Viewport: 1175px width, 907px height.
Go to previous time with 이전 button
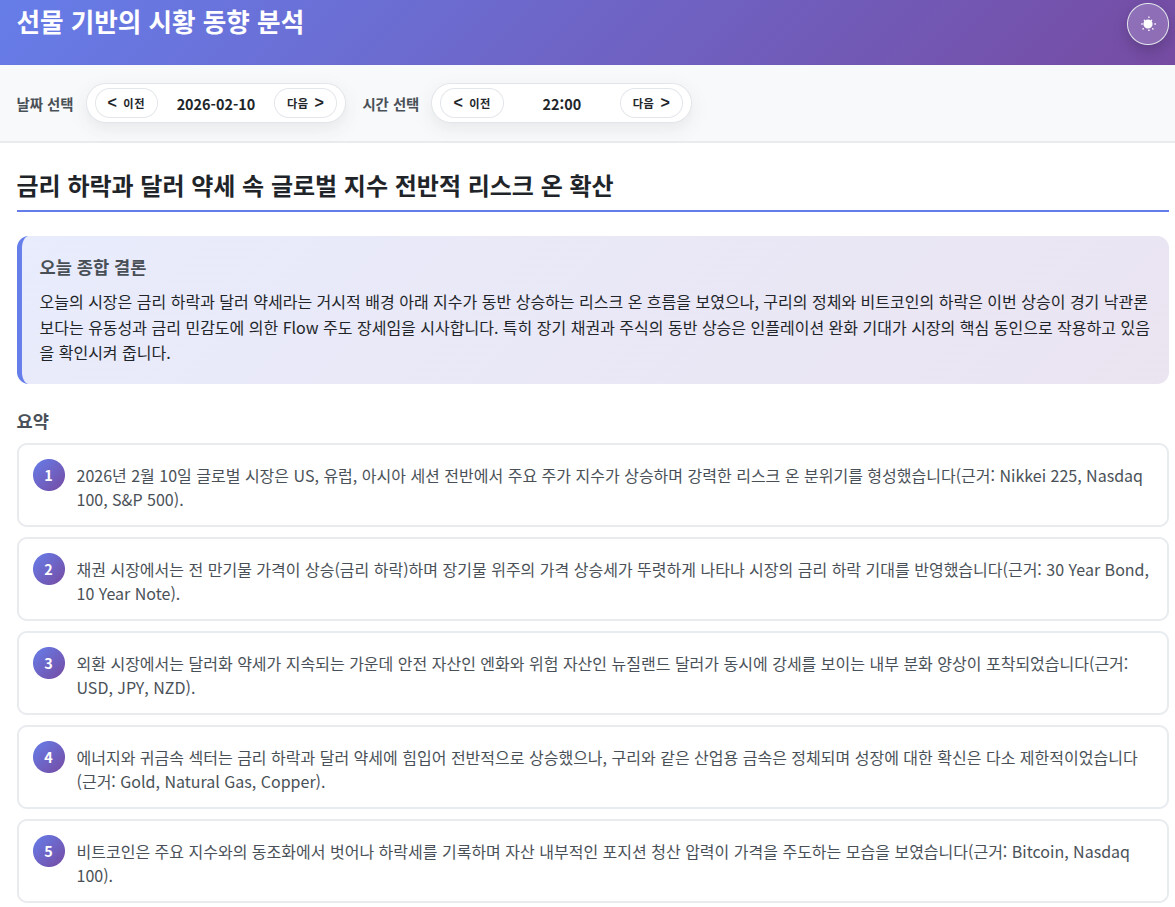[472, 103]
